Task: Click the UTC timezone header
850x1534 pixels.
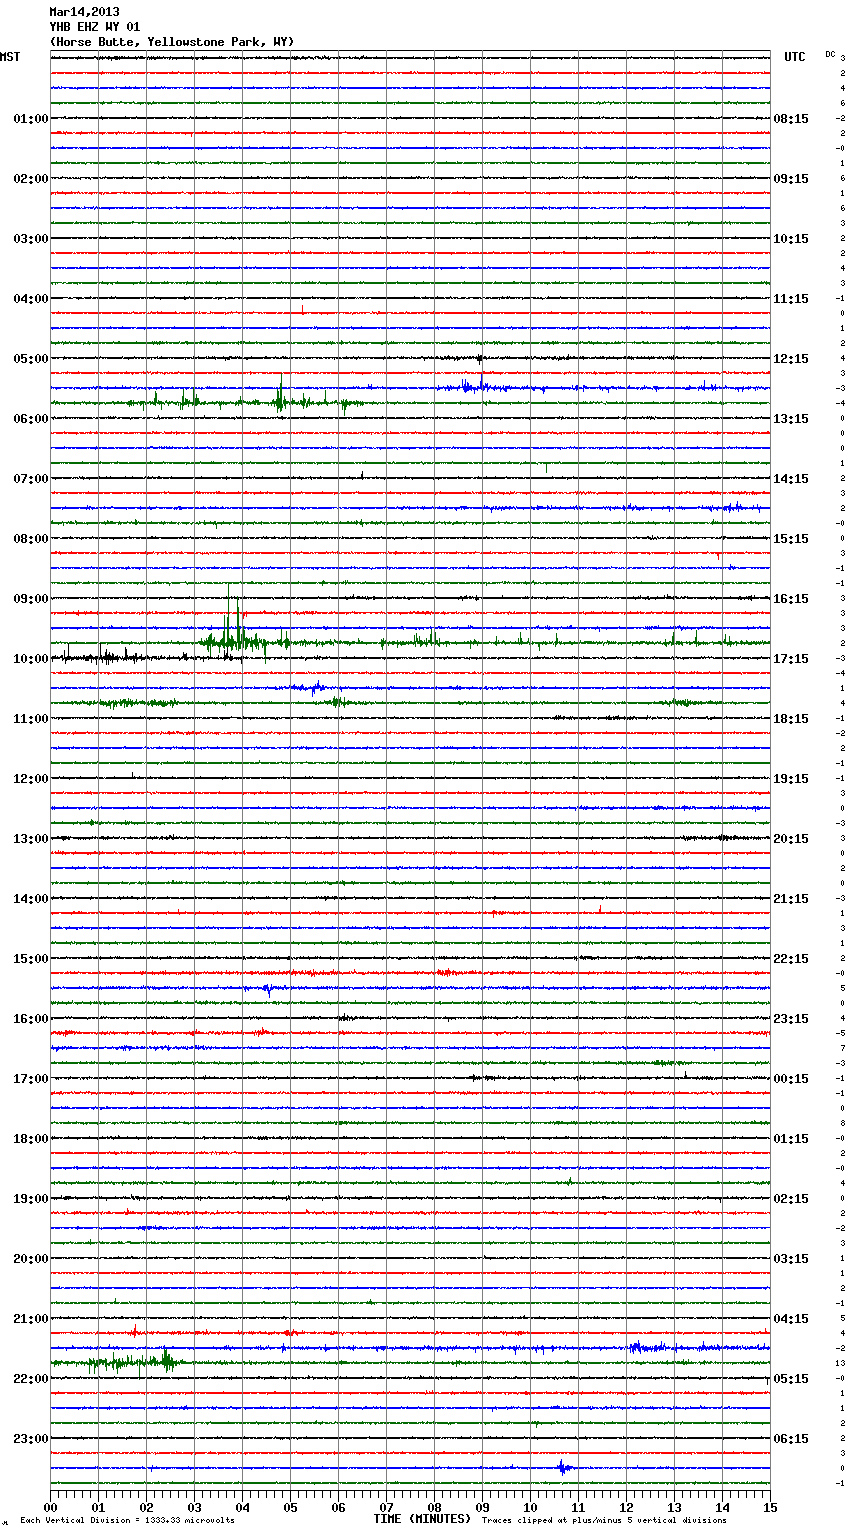Action: 794,57
